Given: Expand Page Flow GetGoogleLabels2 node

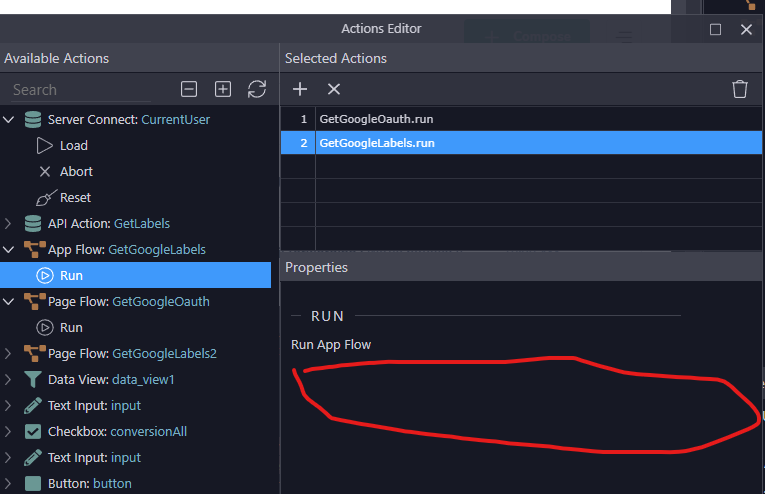Looking at the screenshot, I should click(x=7, y=354).
